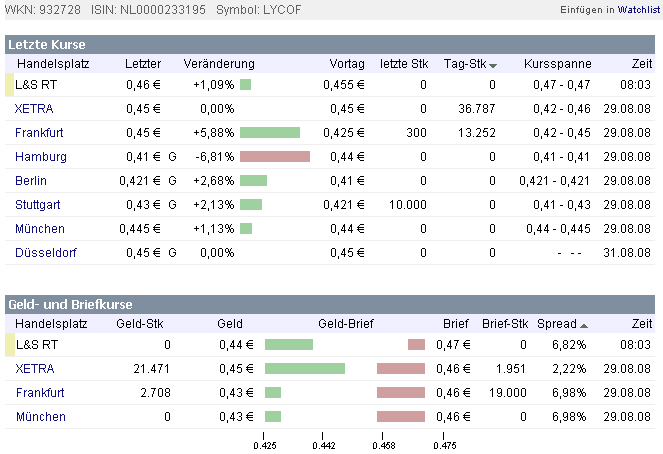Click the sort arrow next to Spread

pyautogui.click(x=584, y=325)
